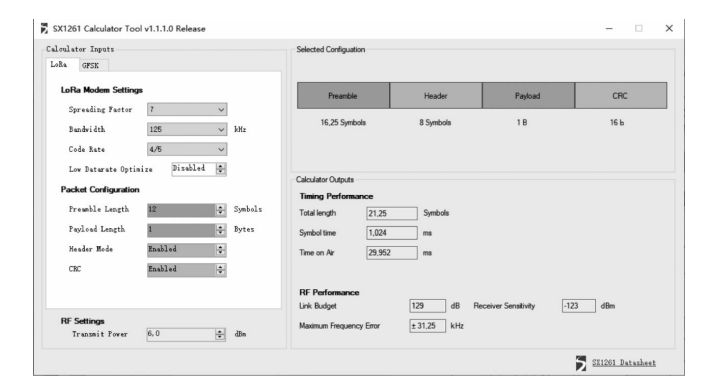Select the Preamble block in packet diagram
Screen dimensions: 722x382
[x=343, y=96]
